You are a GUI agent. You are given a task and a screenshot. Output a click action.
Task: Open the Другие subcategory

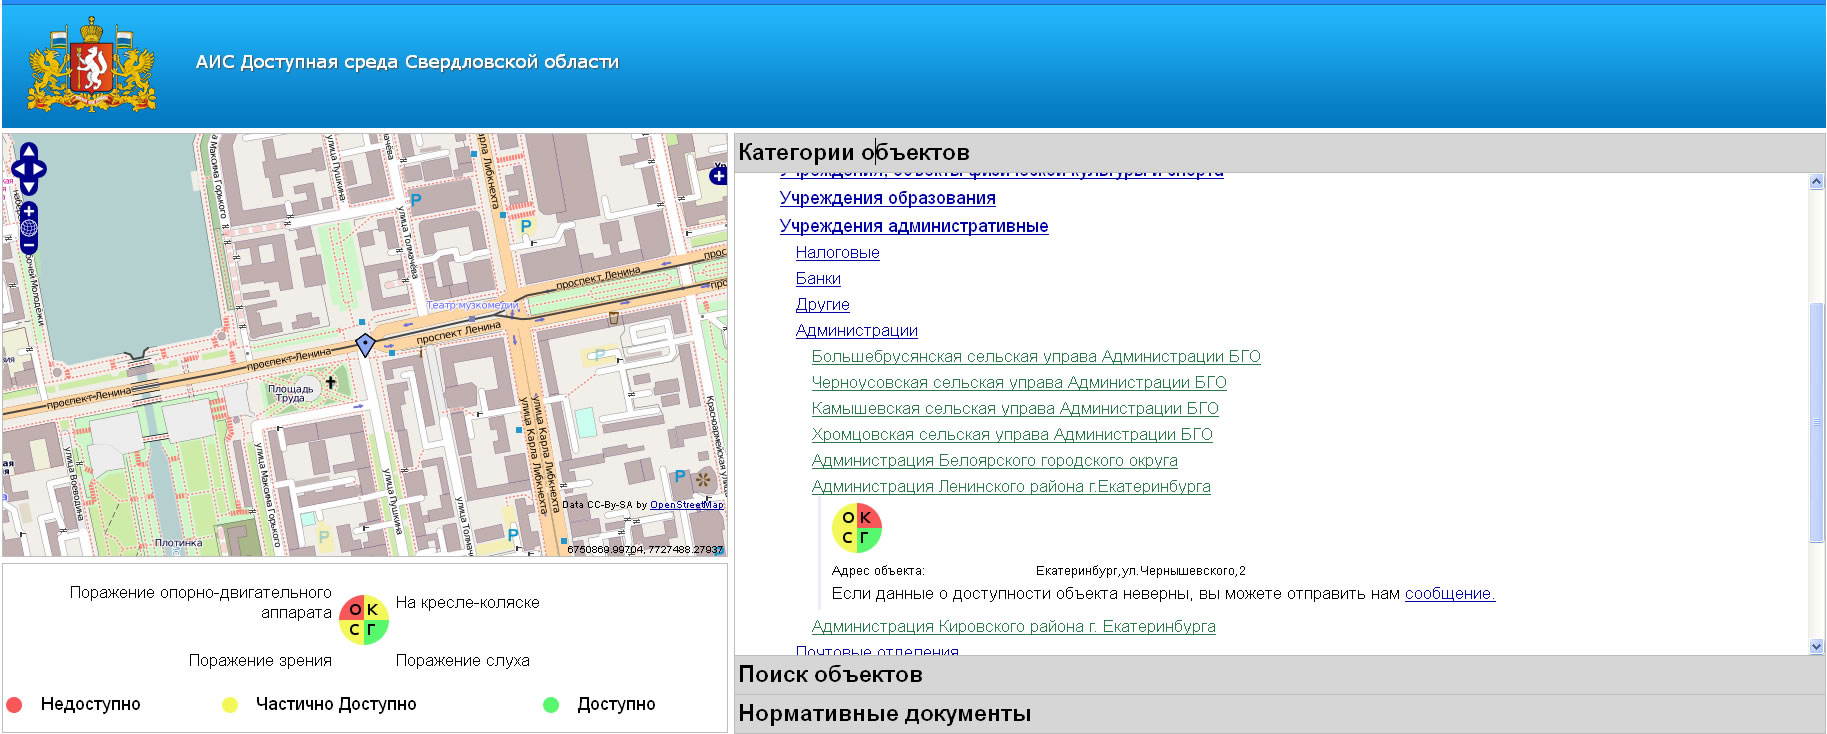coord(823,305)
